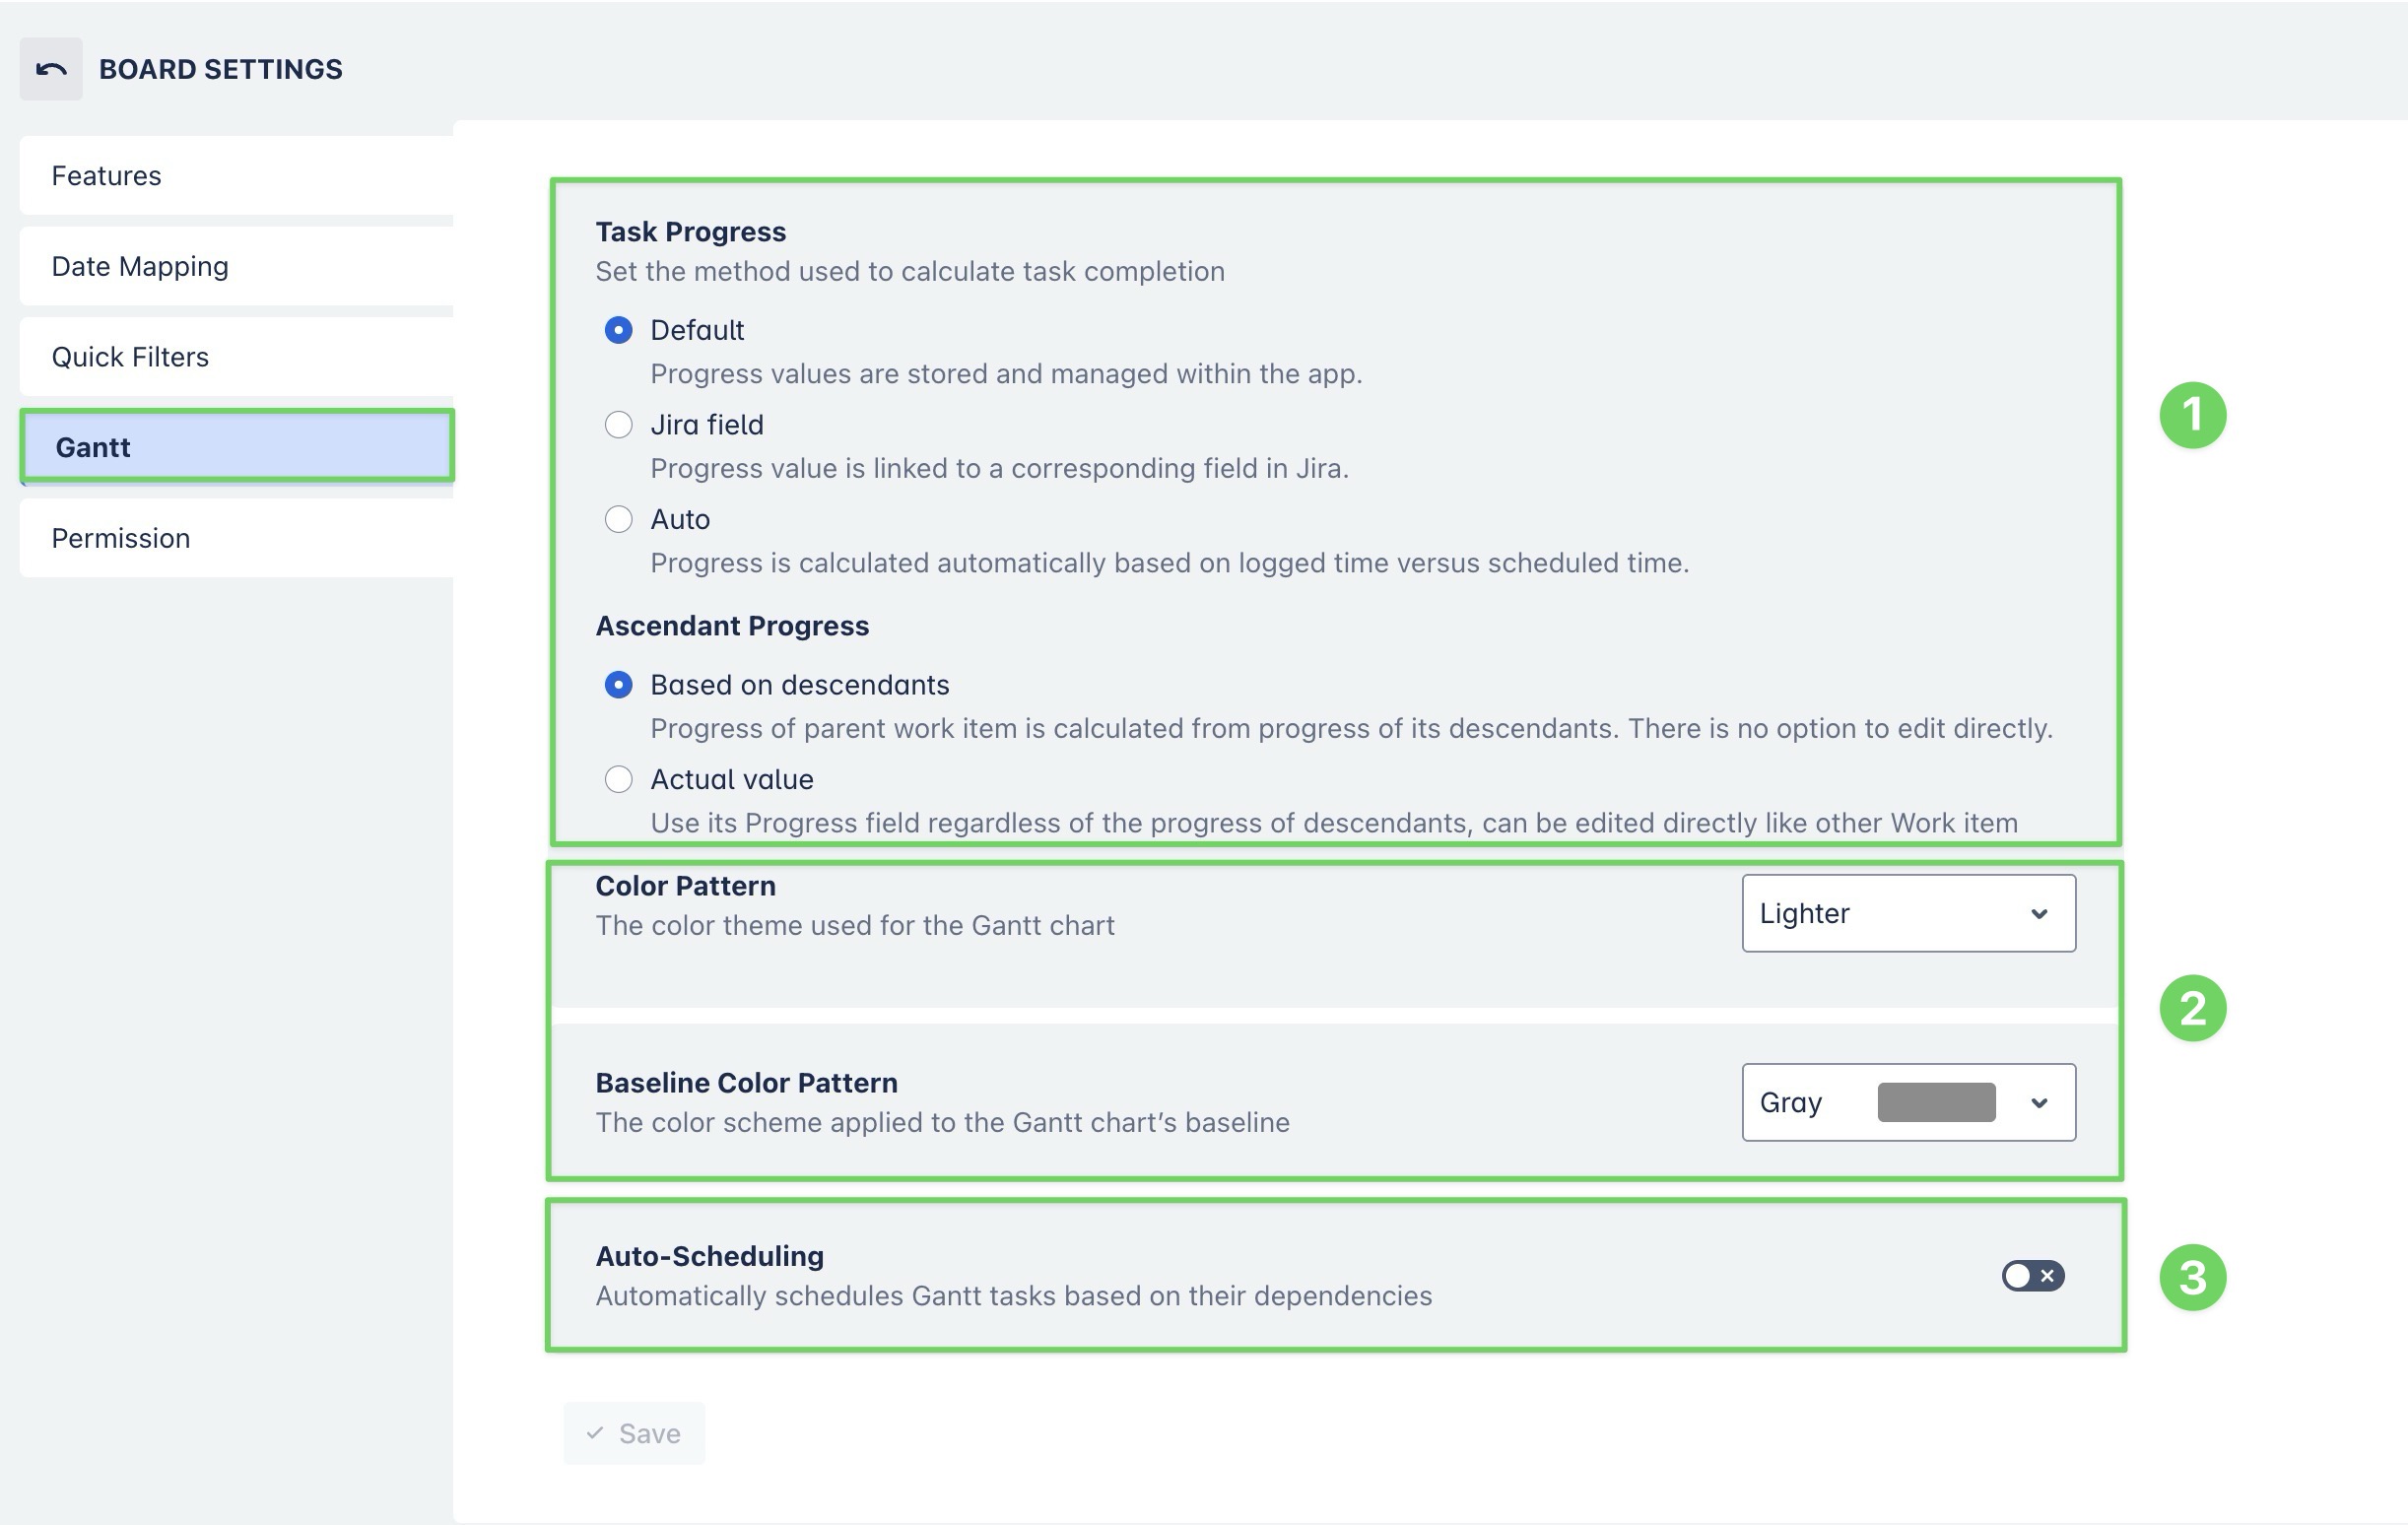Click the green number 3 badge

[x=2192, y=1277]
